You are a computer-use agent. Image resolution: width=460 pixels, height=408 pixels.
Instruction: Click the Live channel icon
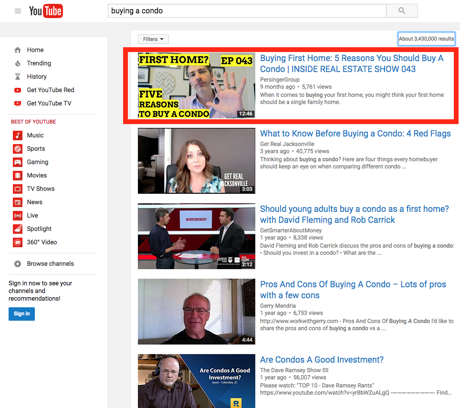(18, 215)
